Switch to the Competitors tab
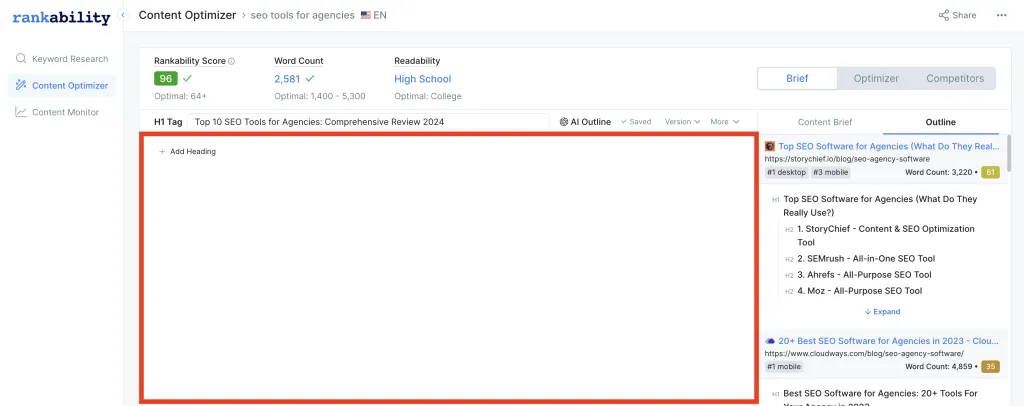The width and height of the screenshot is (1024, 406). point(955,78)
